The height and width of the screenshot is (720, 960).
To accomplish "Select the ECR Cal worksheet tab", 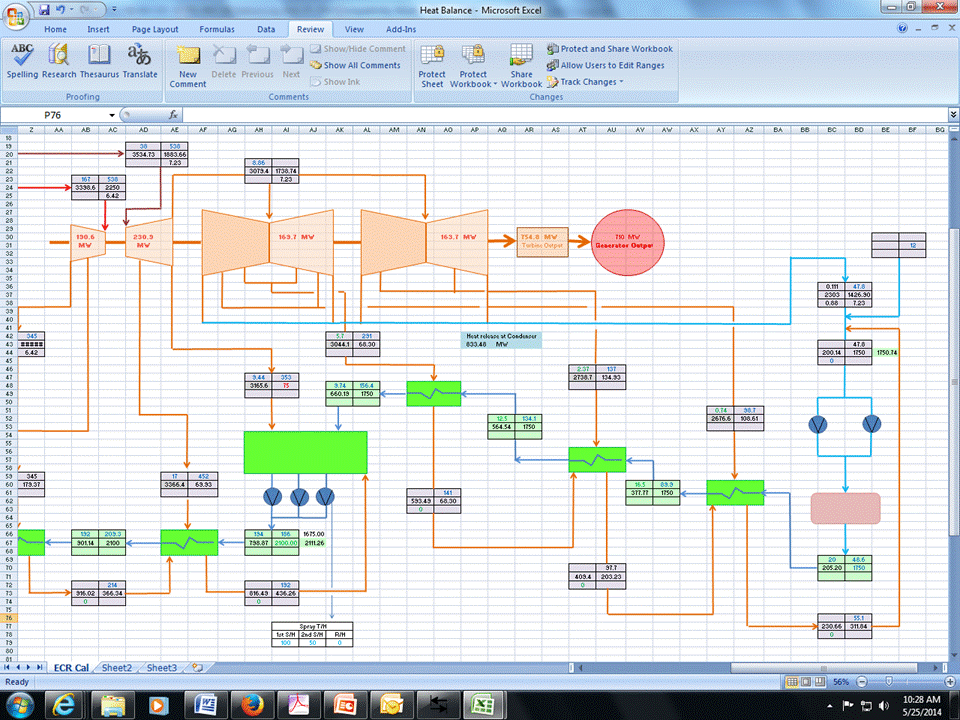I will (x=71, y=667).
